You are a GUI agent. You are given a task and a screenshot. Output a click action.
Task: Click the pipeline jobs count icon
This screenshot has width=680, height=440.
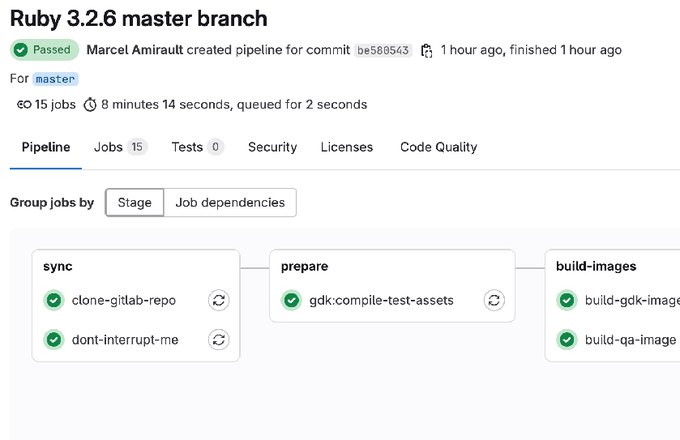click(x=24, y=104)
